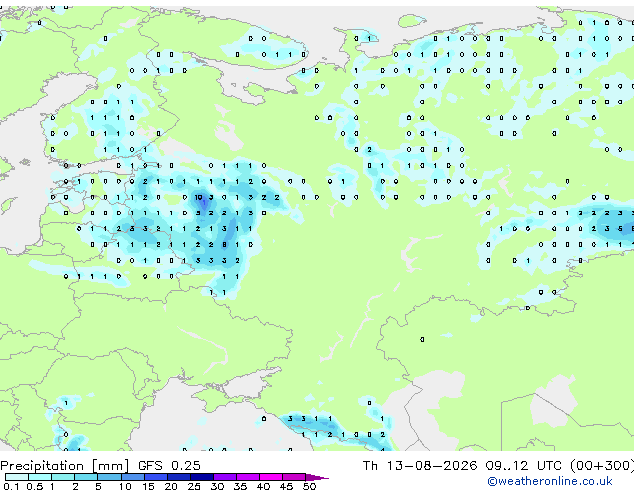Viewport: 634px width, 490px height.
Task: Pick the 1–2 mm legend color swatch
Action: click(63, 477)
